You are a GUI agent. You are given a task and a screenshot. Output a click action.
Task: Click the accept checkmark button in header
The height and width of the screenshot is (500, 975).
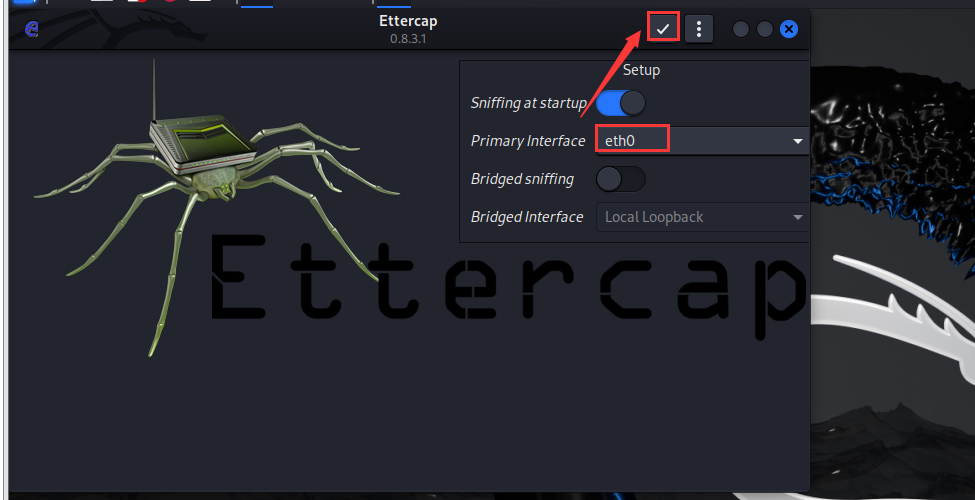pos(663,29)
